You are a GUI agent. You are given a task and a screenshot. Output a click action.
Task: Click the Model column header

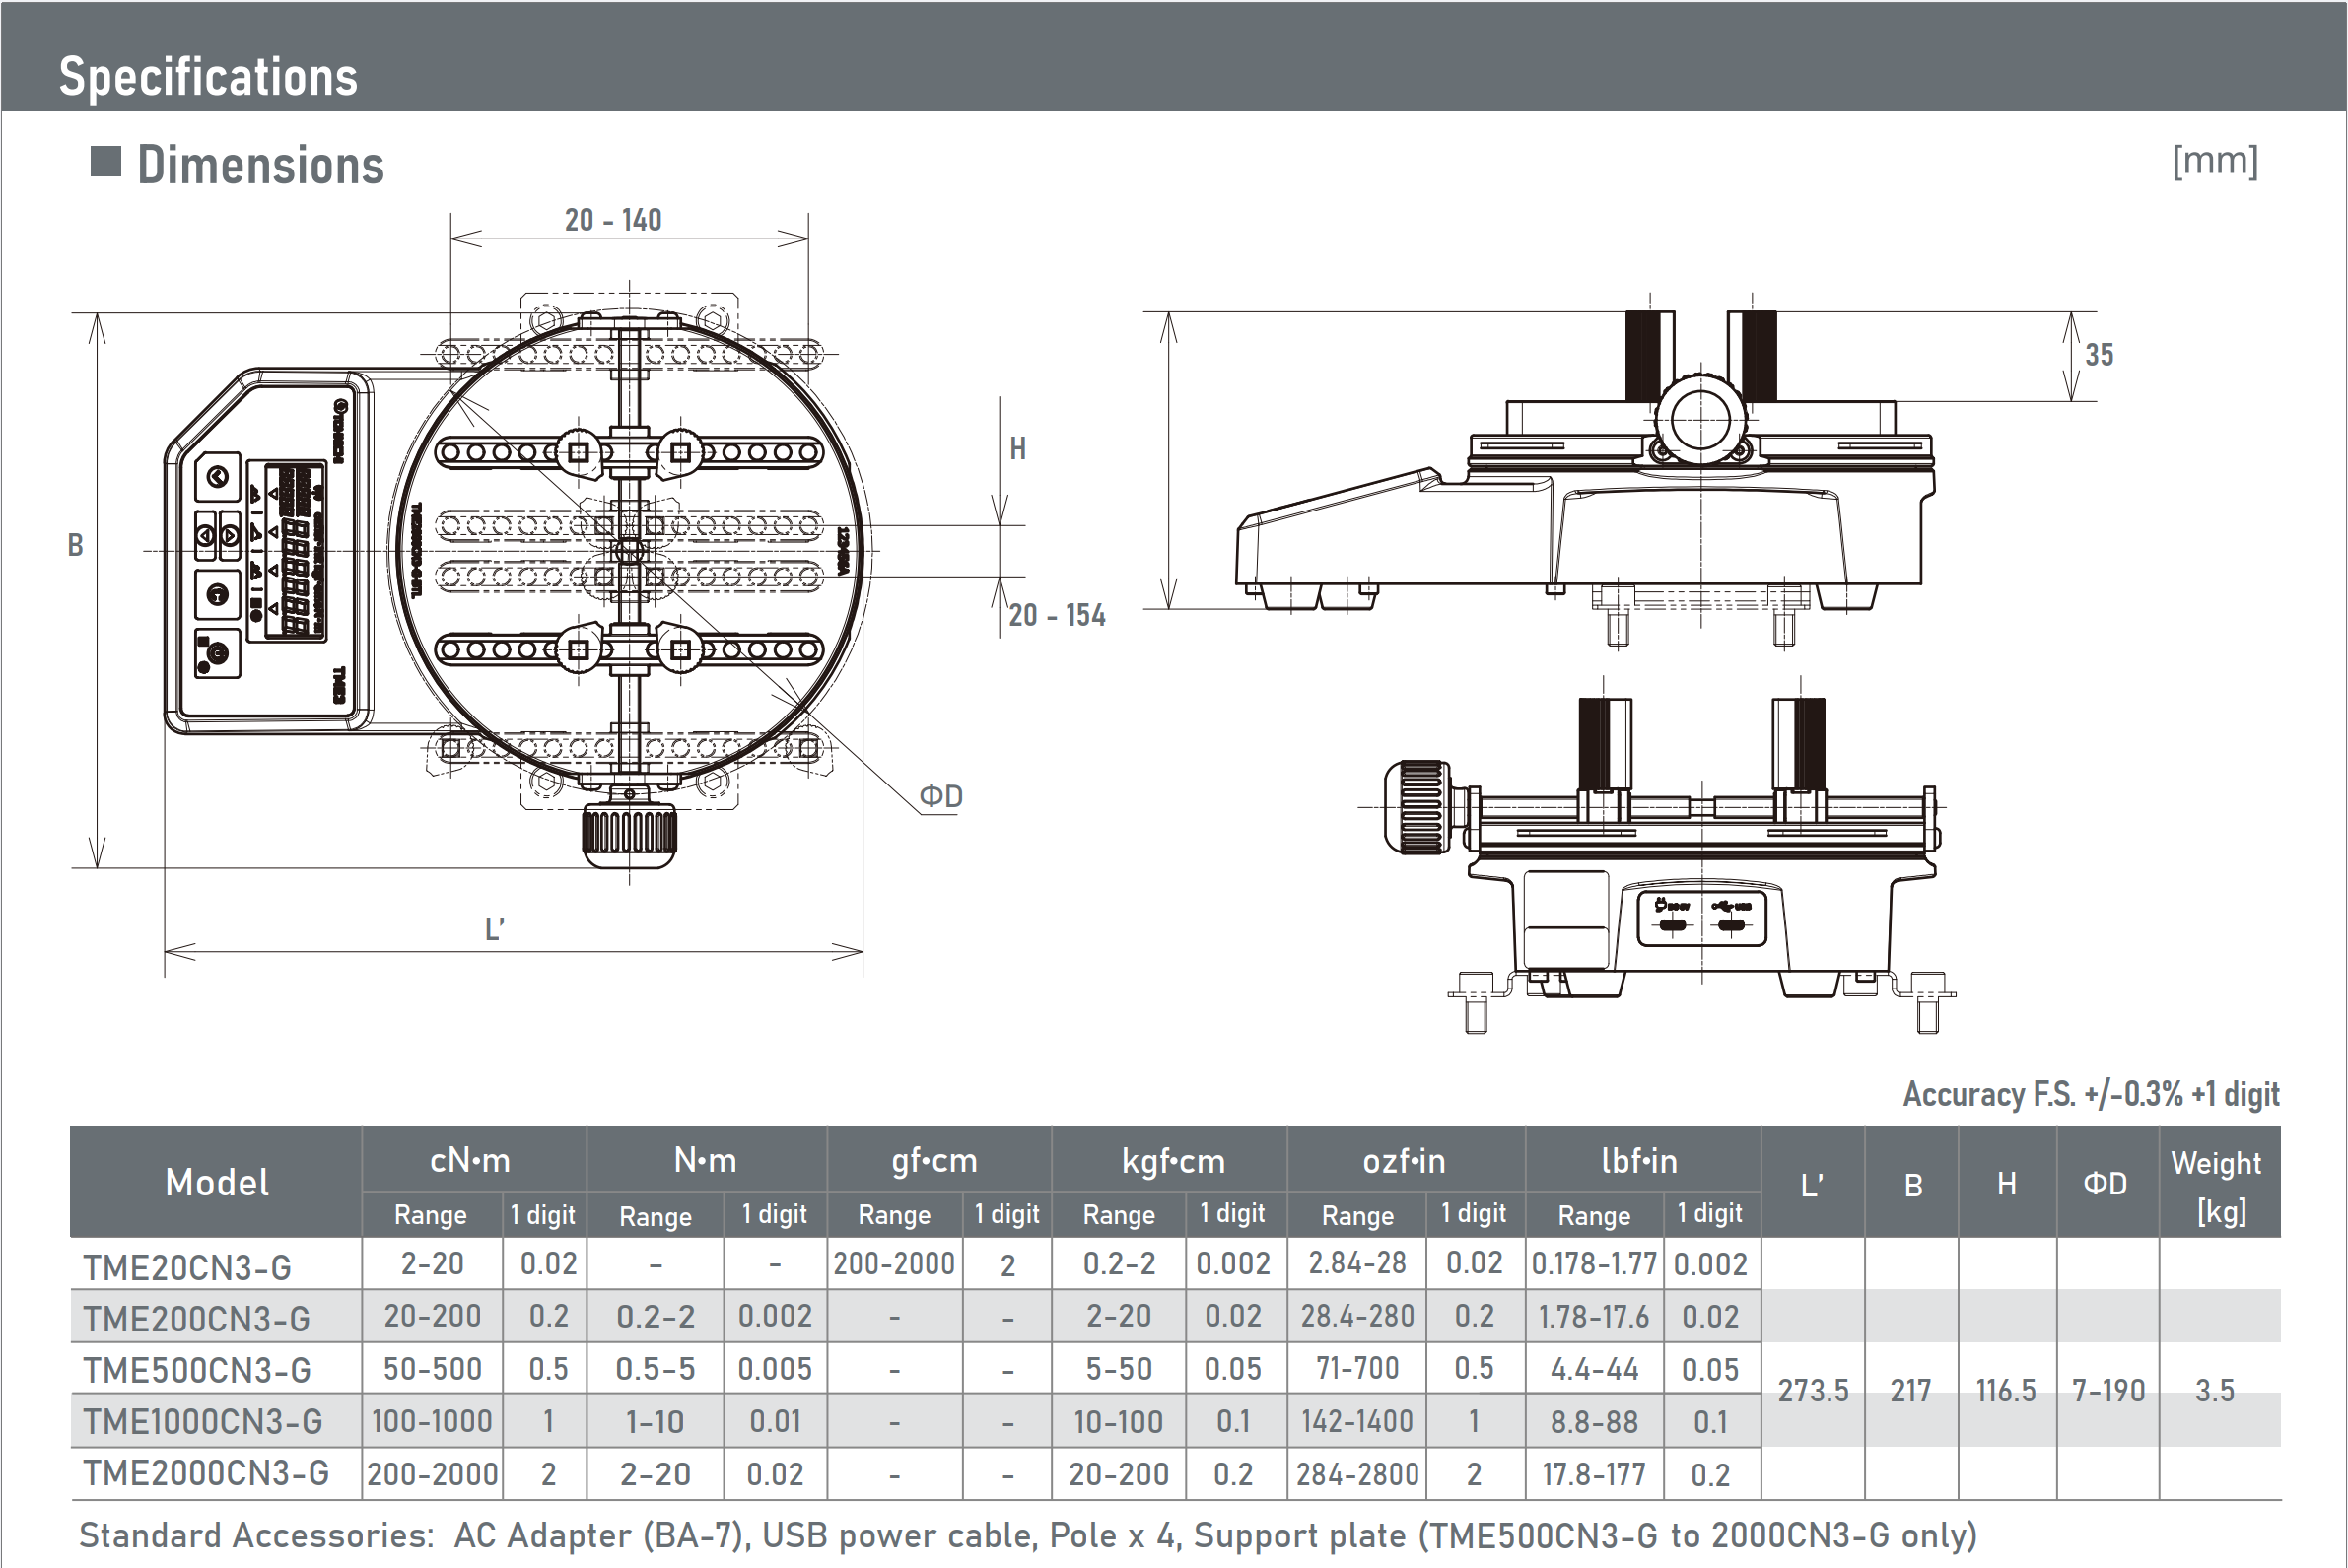click(216, 1183)
